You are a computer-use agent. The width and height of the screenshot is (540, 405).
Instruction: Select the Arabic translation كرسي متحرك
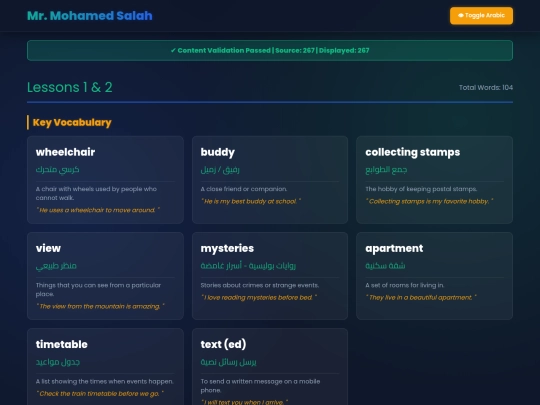tap(58, 169)
